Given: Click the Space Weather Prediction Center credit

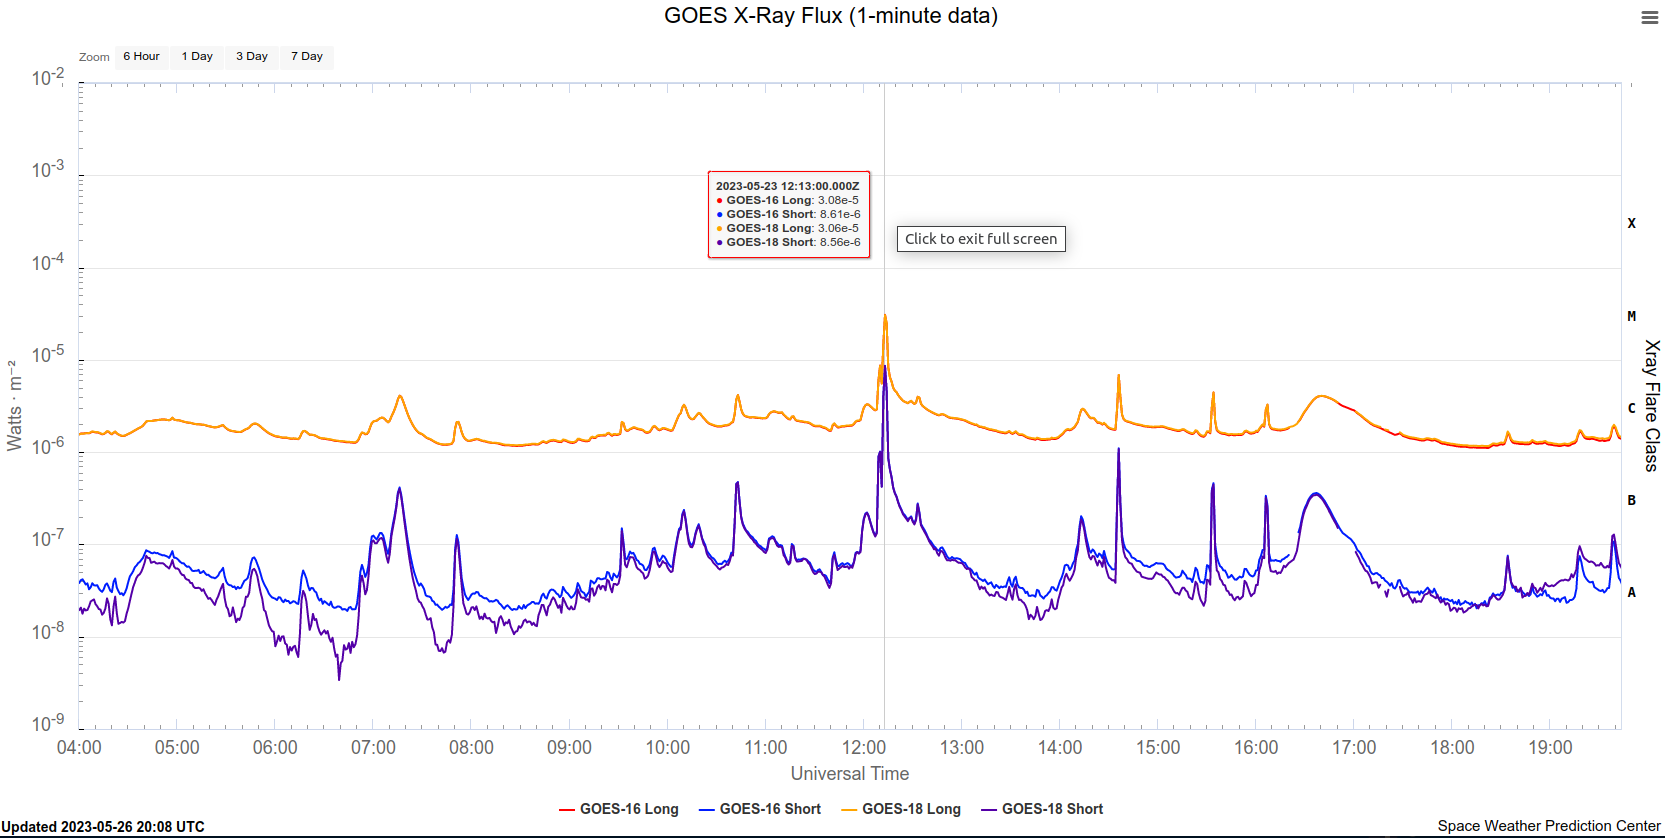Looking at the screenshot, I should [x=1548, y=826].
